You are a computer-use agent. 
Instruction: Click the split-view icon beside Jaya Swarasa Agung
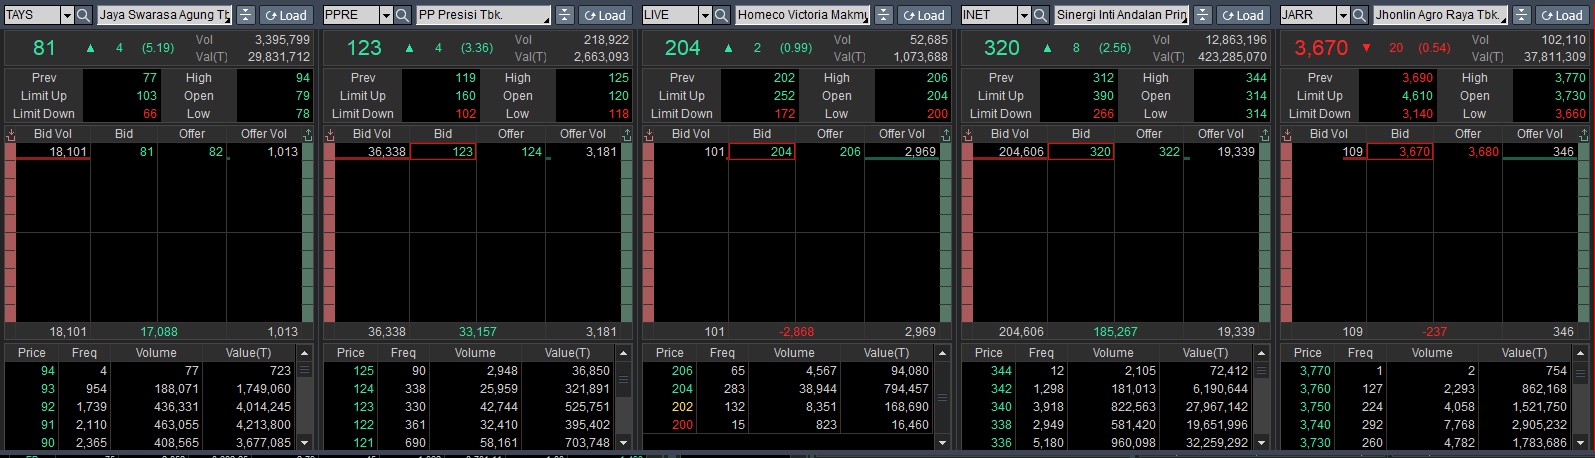[246, 15]
